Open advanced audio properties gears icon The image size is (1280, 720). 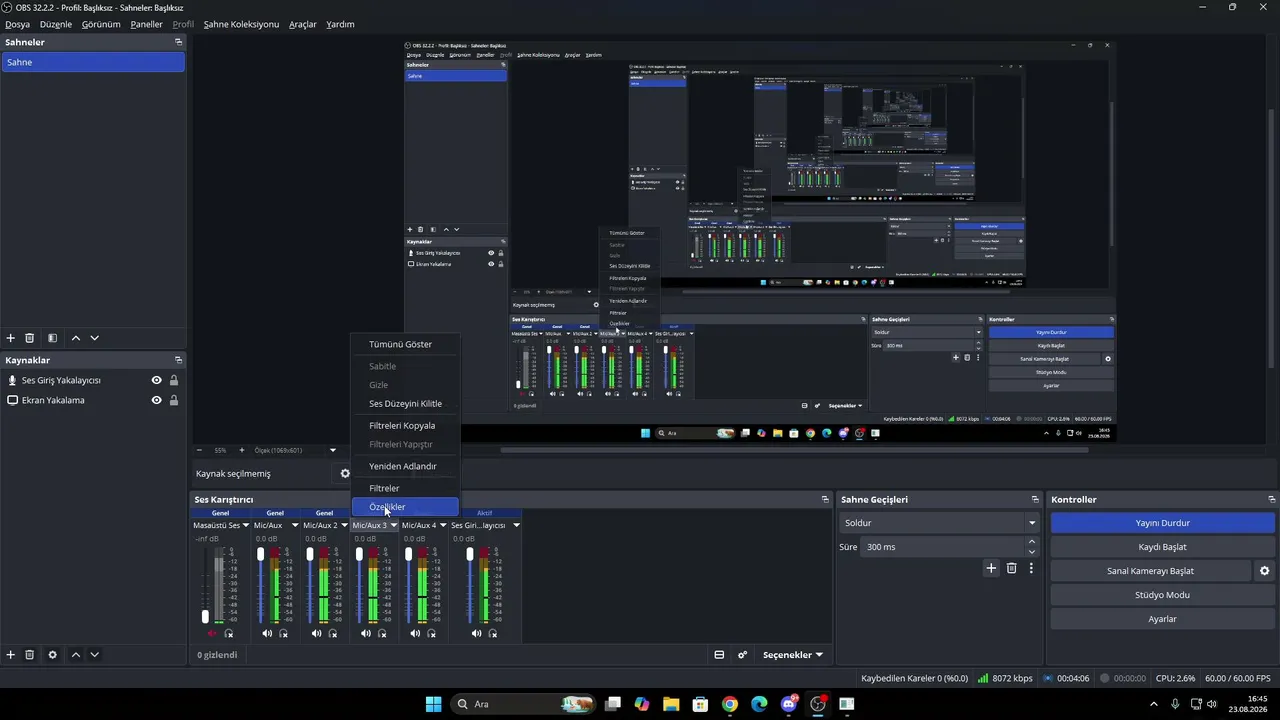[x=742, y=655]
